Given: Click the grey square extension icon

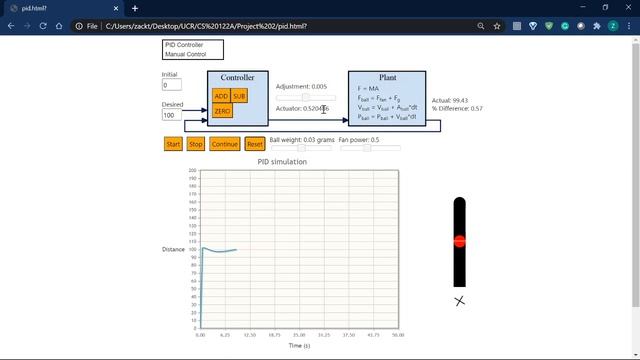Looking at the screenshot, I should [517, 26].
